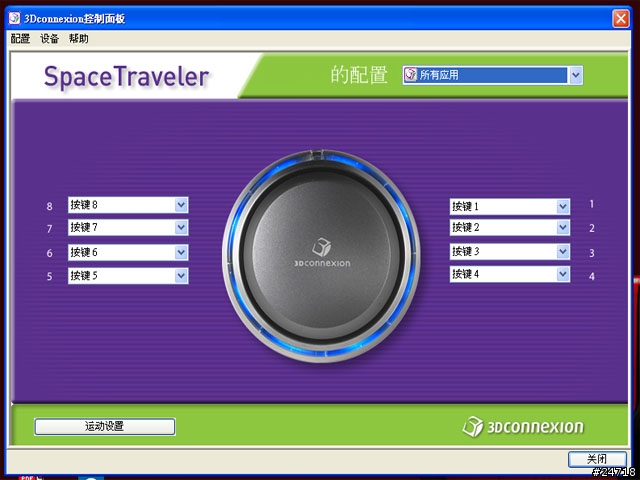
Task: Close the 3Dconnexion control panel window
Action: coord(621,19)
